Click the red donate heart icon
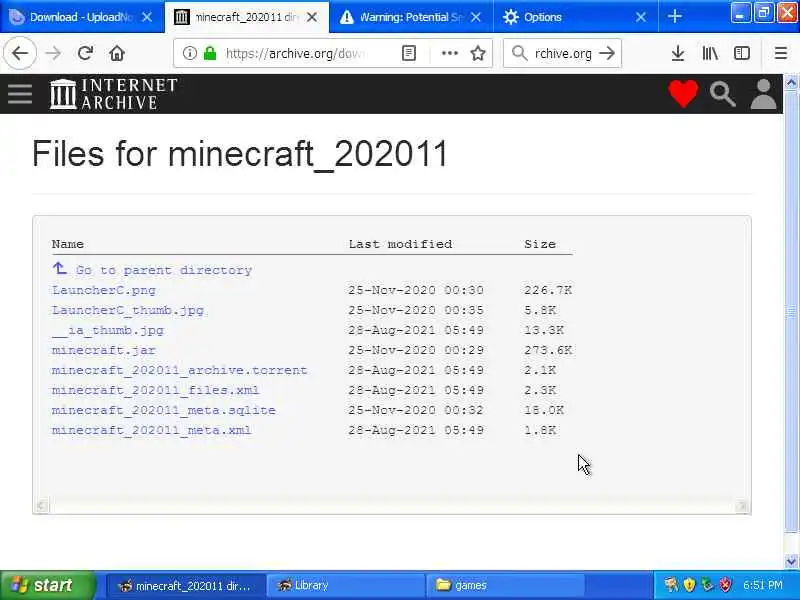800x600 pixels. 683,94
